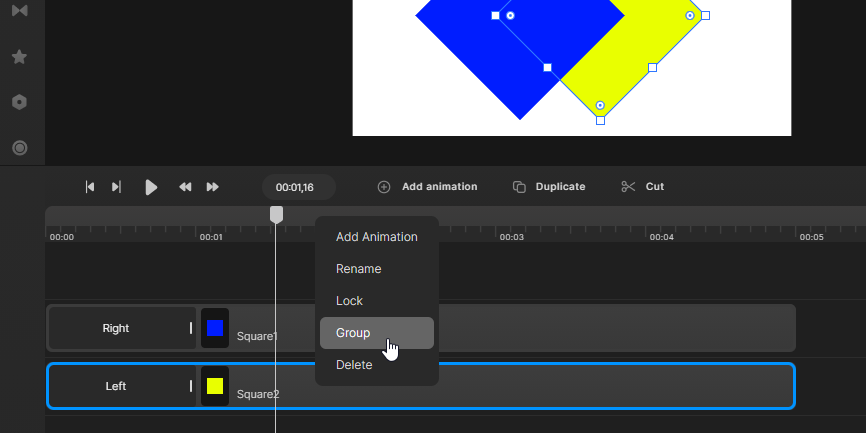Click the 00:00 ruler label
The width and height of the screenshot is (866, 433).
(x=61, y=237)
